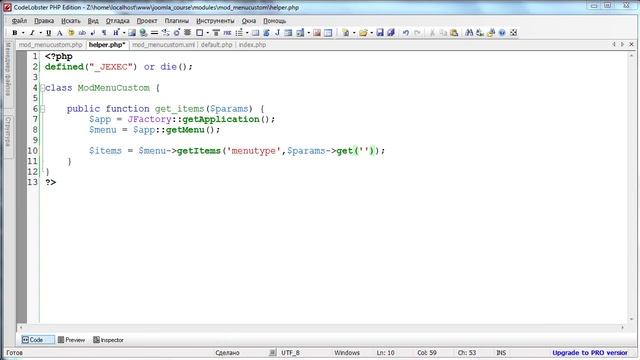Switch to mod_menucustom.xml tab

(x=164, y=45)
